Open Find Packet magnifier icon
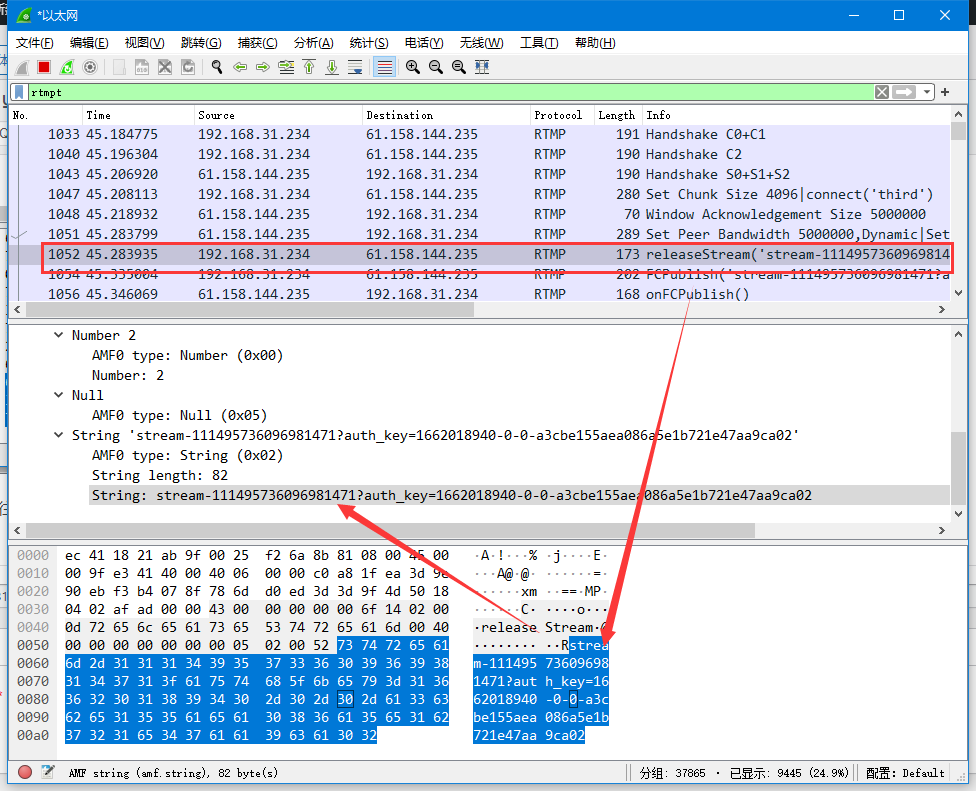Viewport: 976px width, 791px height. pyautogui.click(x=217, y=67)
